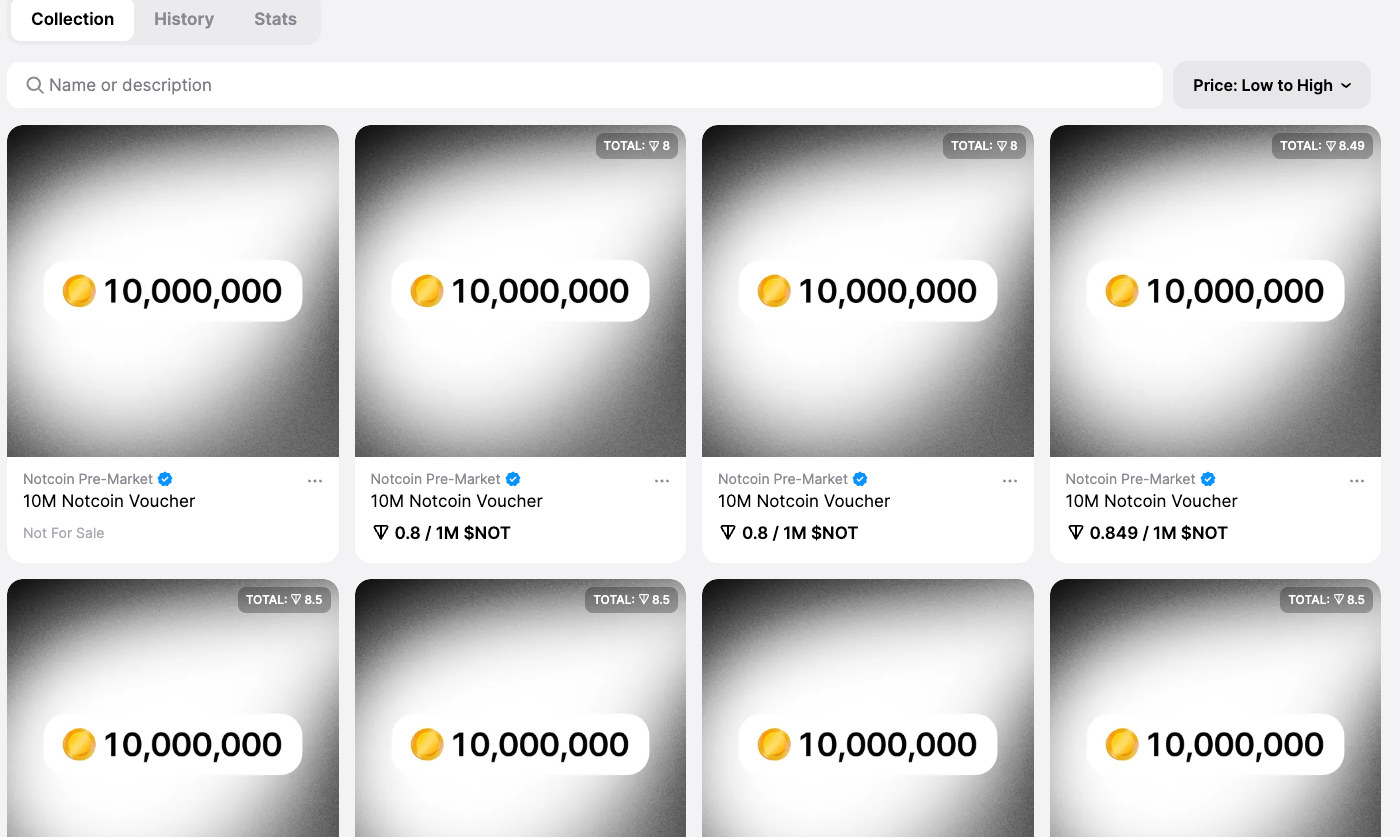The image size is (1400, 837).
Task: Open ellipsis menu on second voucher card
Action: (662, 480)
